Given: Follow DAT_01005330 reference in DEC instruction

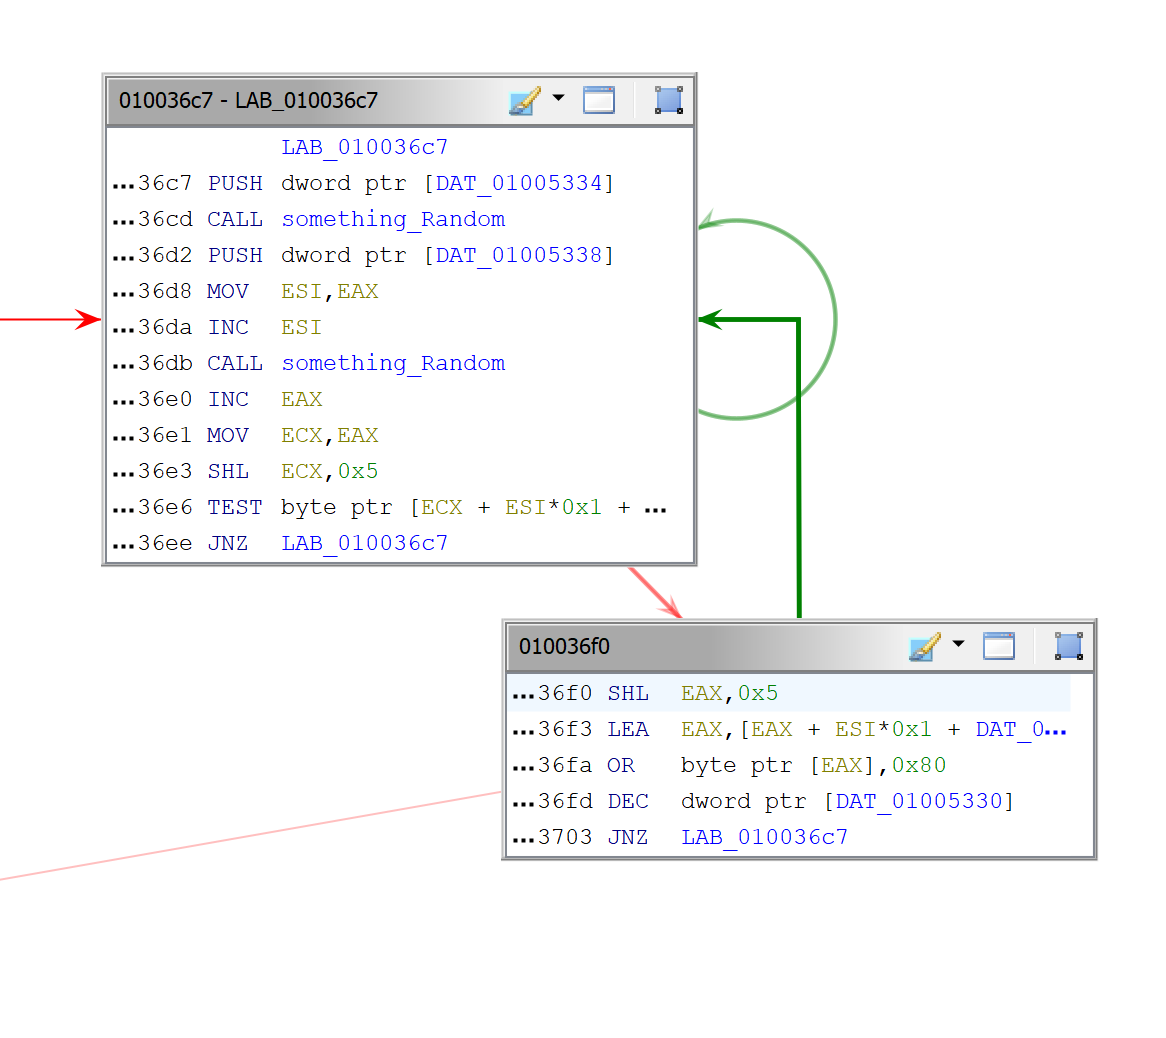Looking at the screenshot, I should pos(919,802).
